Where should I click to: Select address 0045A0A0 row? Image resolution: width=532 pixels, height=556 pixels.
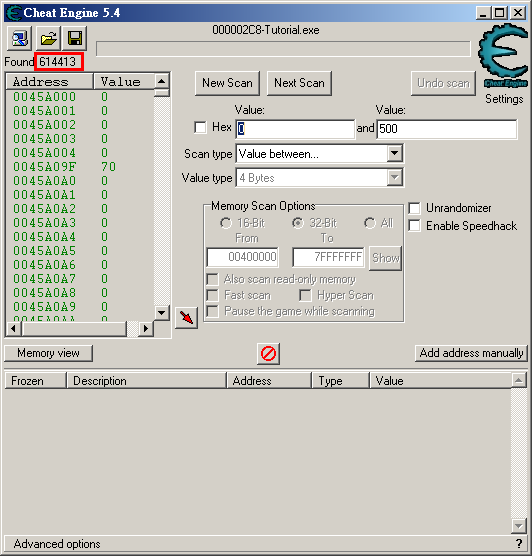coord(80,180)
